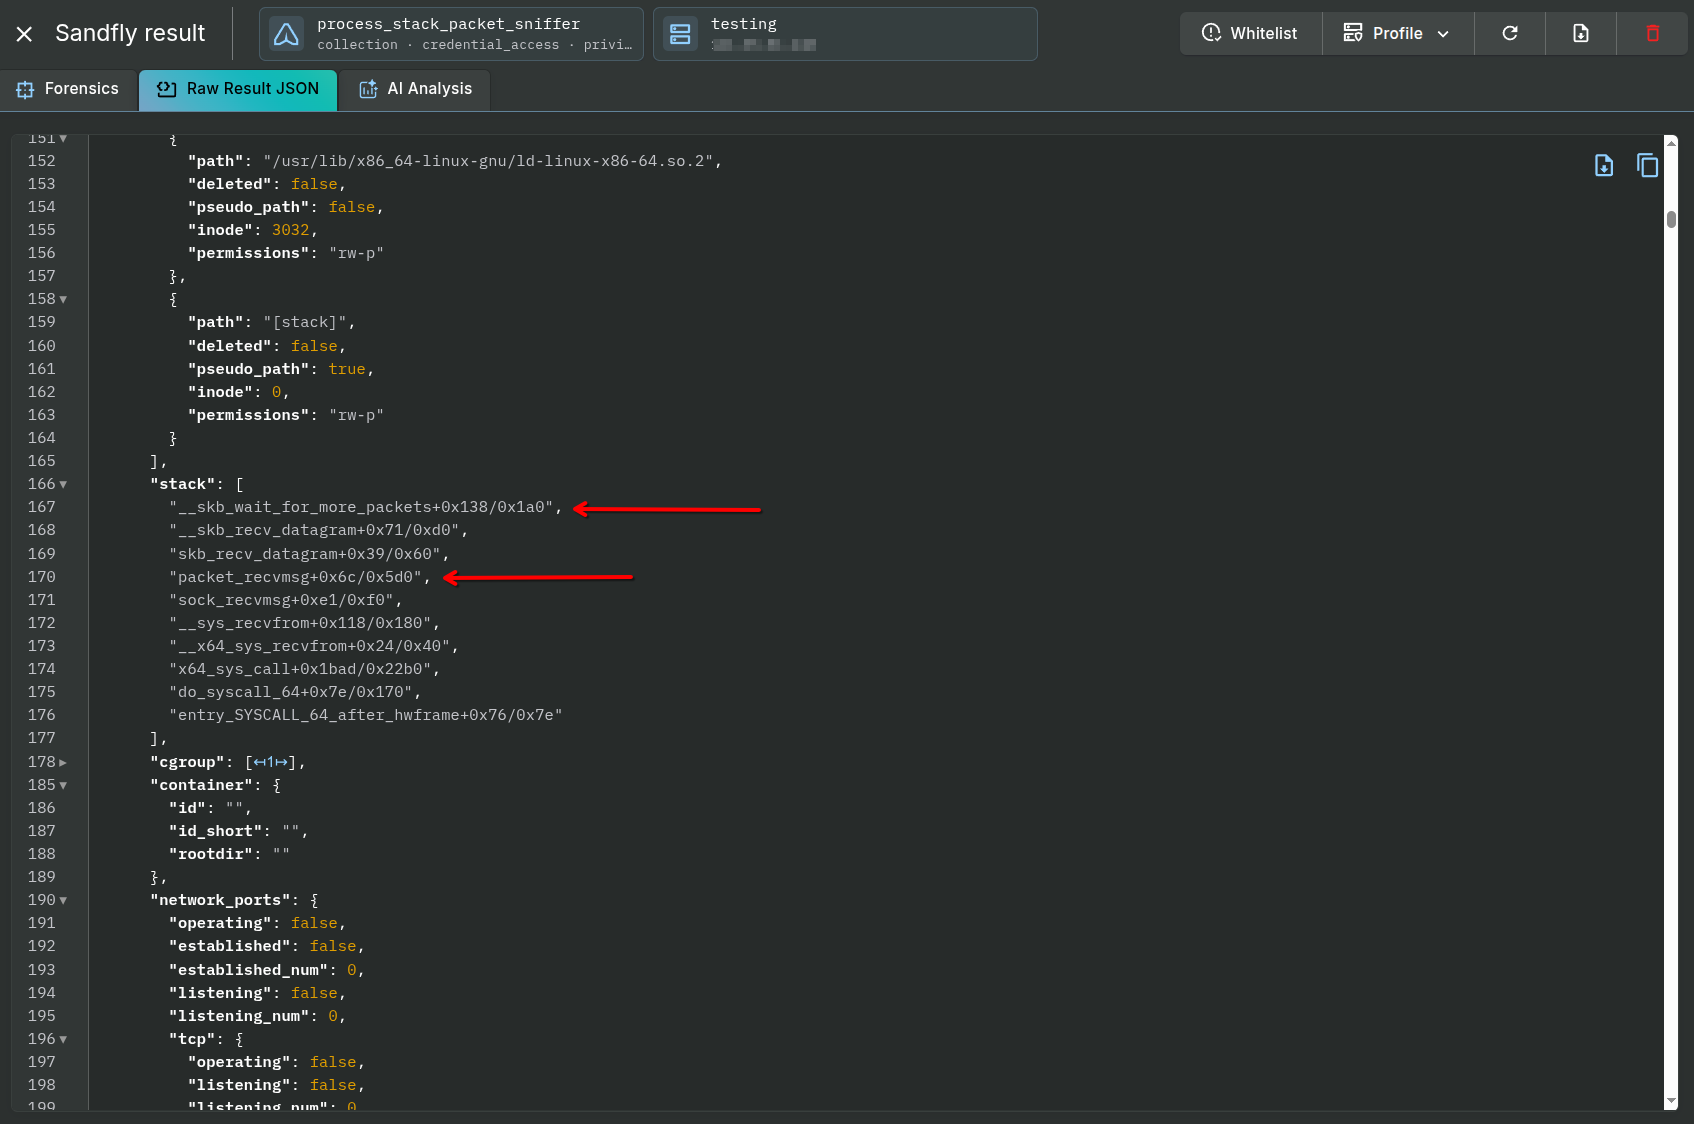The image size is (1694, 1124).
Task: Collapse the JSON block at line 158
Action: point(63,299)
